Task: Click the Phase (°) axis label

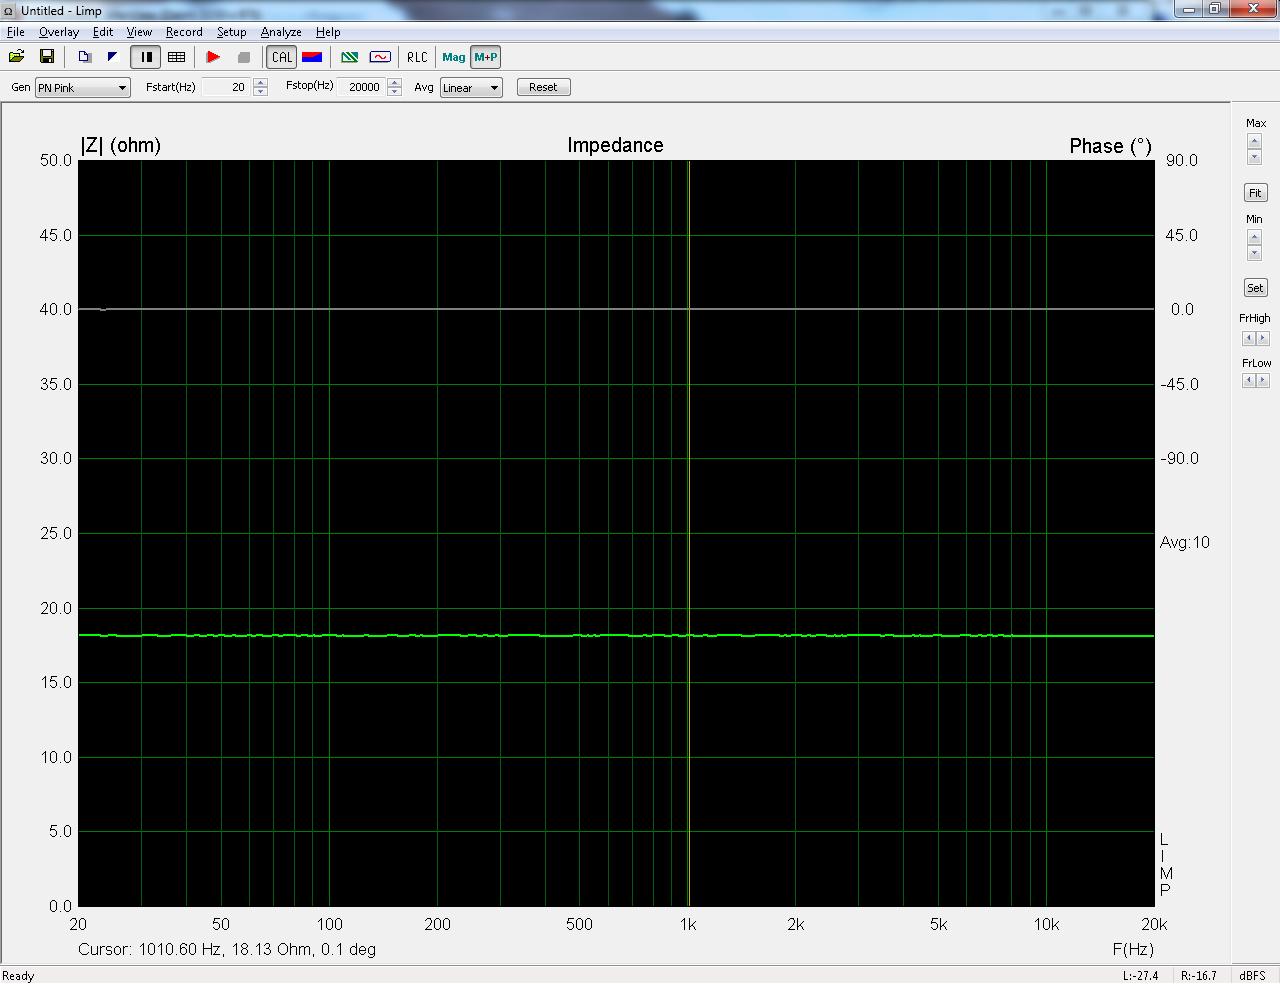Action: [x=1110, y=146]
